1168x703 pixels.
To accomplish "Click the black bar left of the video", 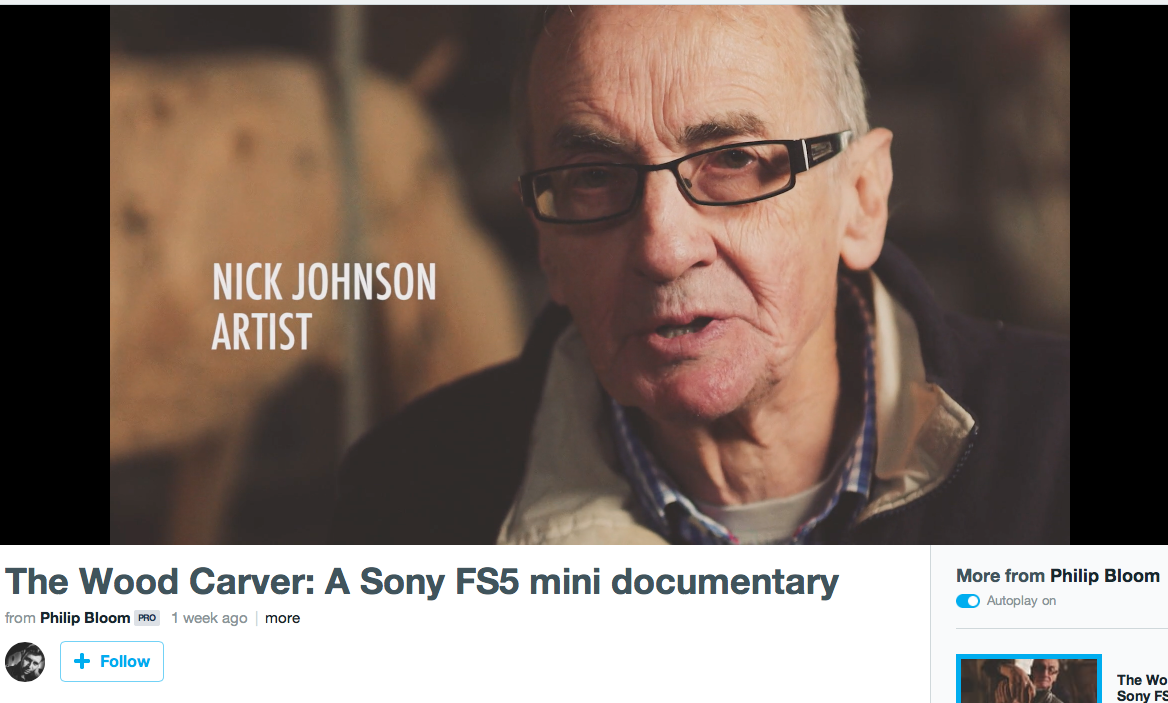I will (x=55, y=274).
